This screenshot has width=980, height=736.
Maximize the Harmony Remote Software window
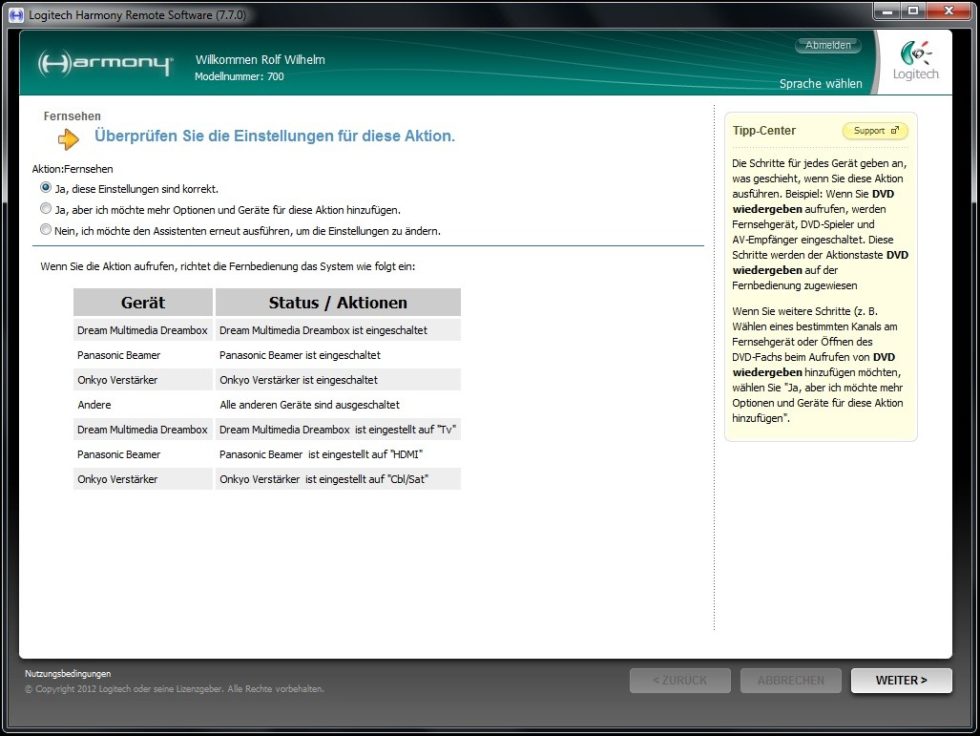914,11
